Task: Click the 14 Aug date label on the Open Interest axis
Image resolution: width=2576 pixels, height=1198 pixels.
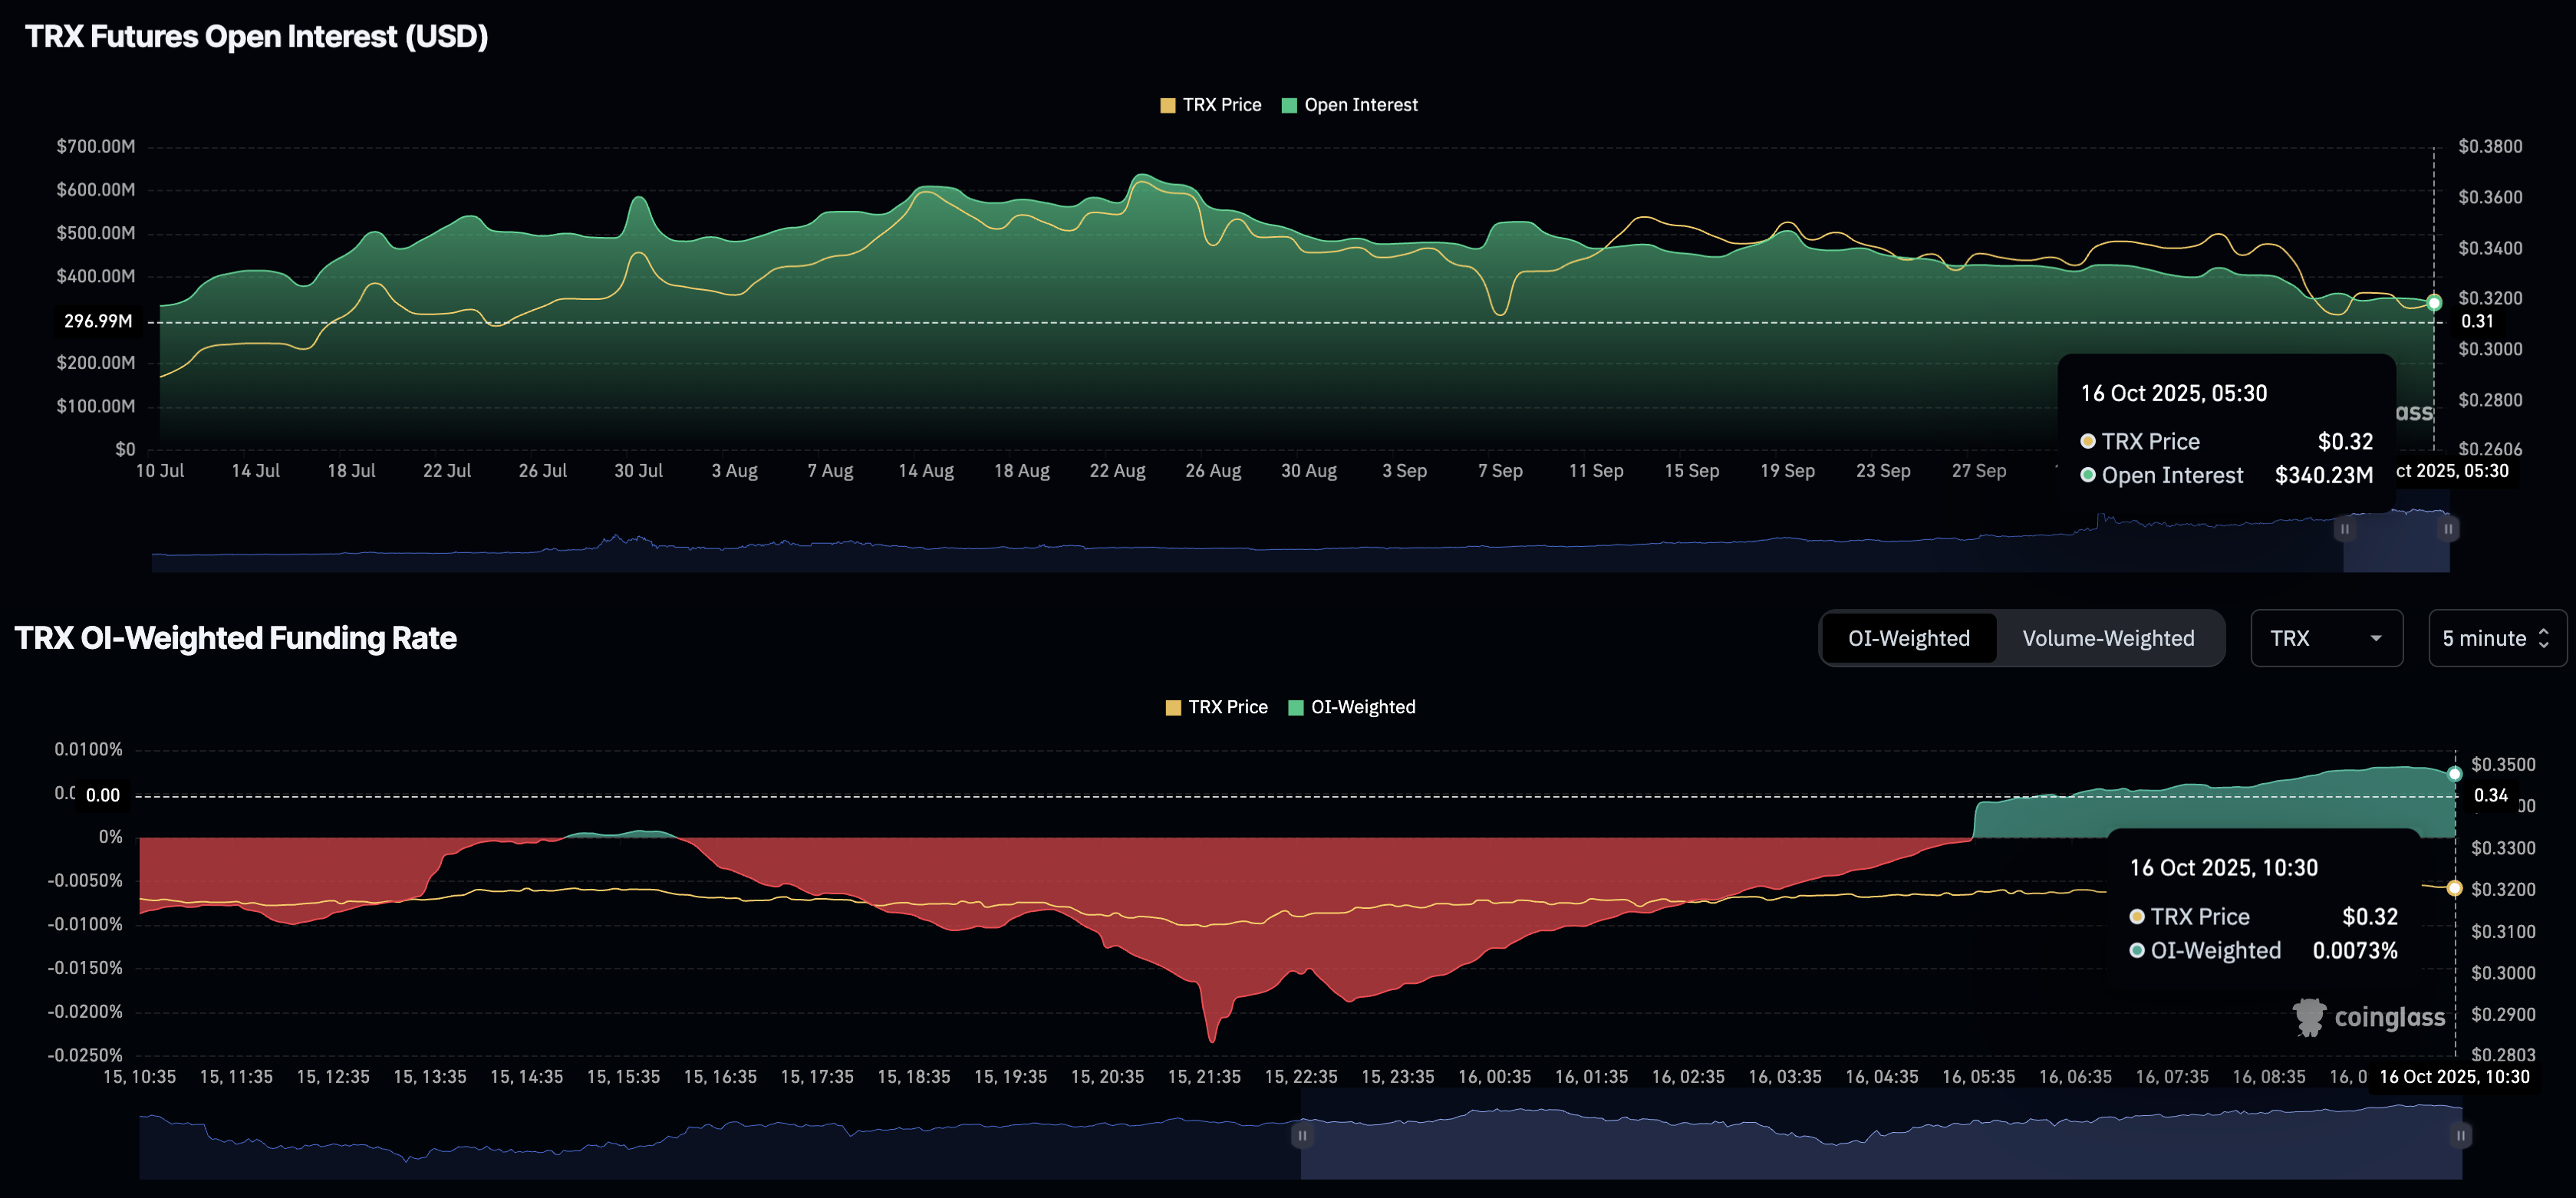Action: click(x=925, y=471)
